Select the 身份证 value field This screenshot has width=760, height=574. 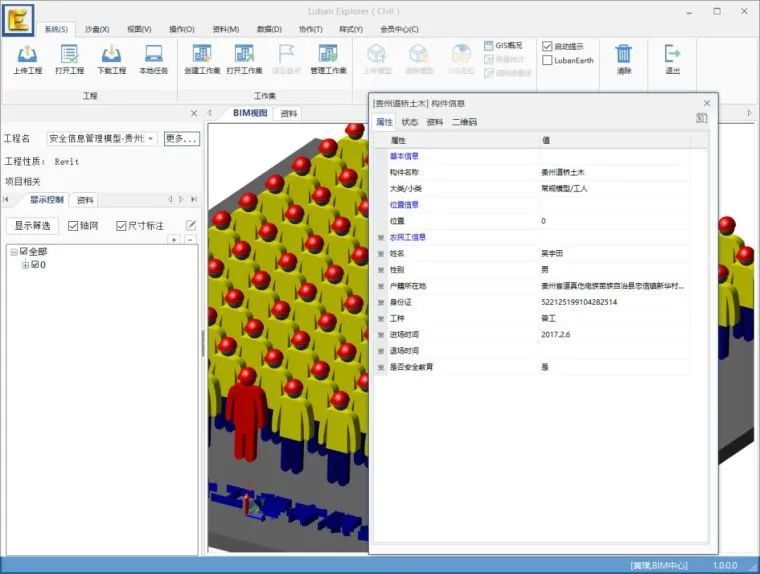[615, 302]
